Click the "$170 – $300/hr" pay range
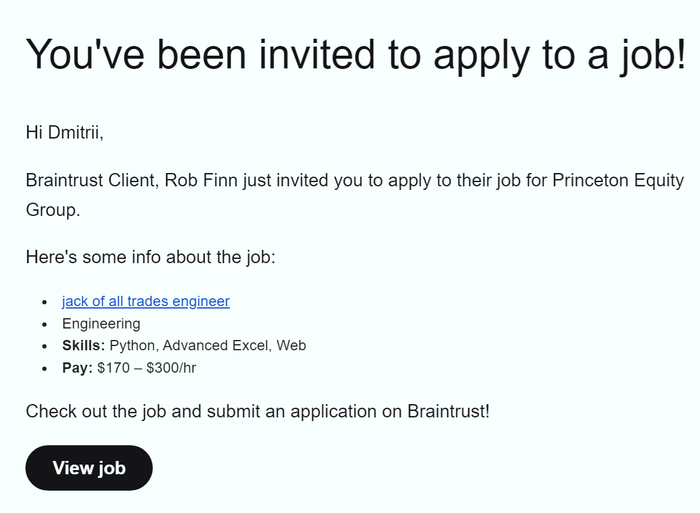 [x=148, y=367]
